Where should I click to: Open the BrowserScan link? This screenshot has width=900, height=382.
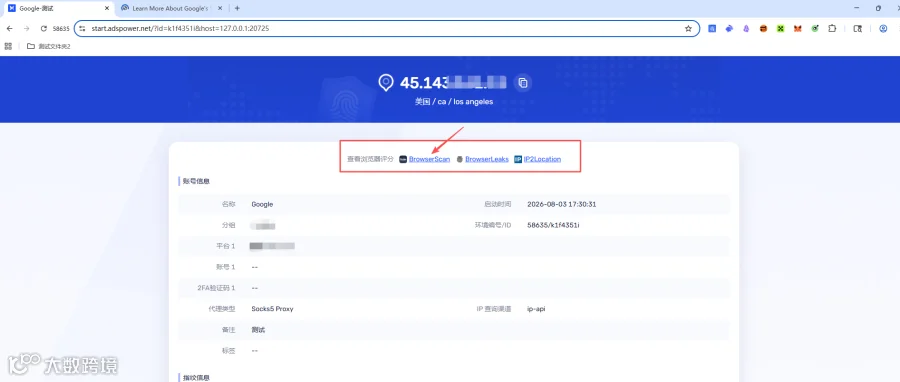click(x=429, y=159)
